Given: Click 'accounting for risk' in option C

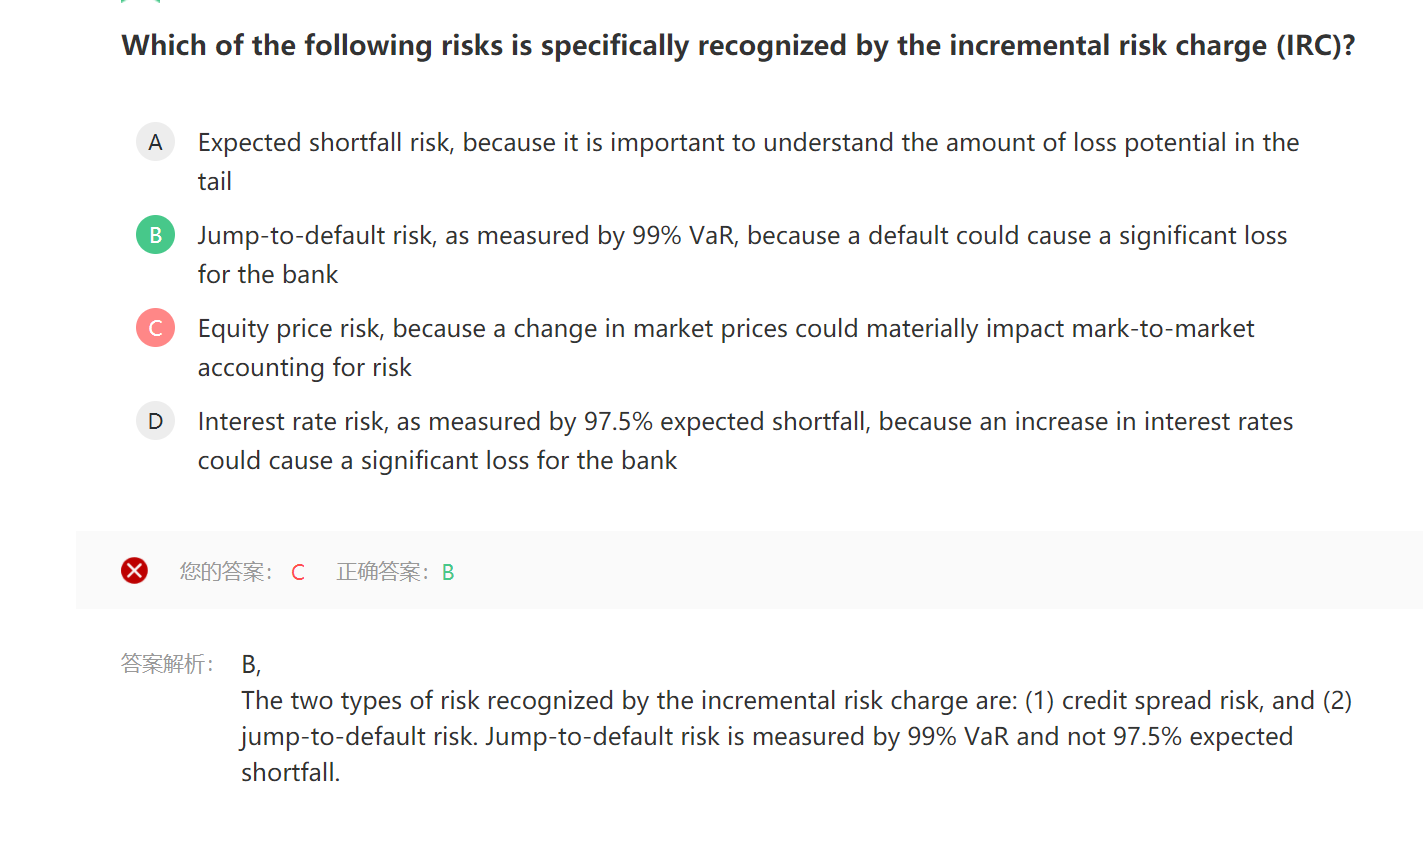Looking at the screenshot, I should 305,367.
